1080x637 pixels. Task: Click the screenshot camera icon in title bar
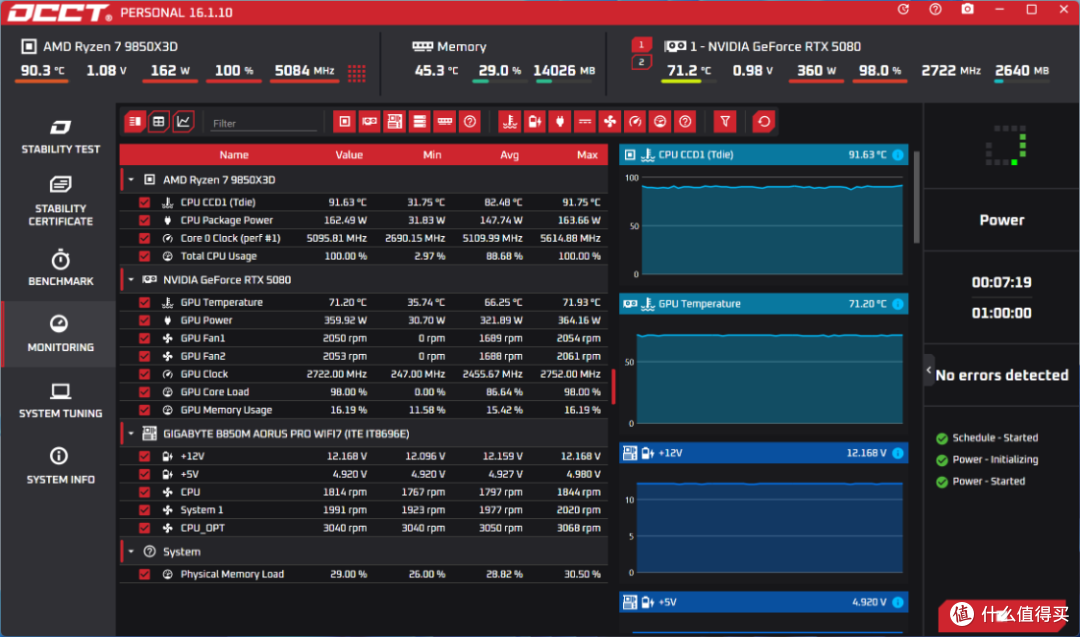[x=968, y=10]
